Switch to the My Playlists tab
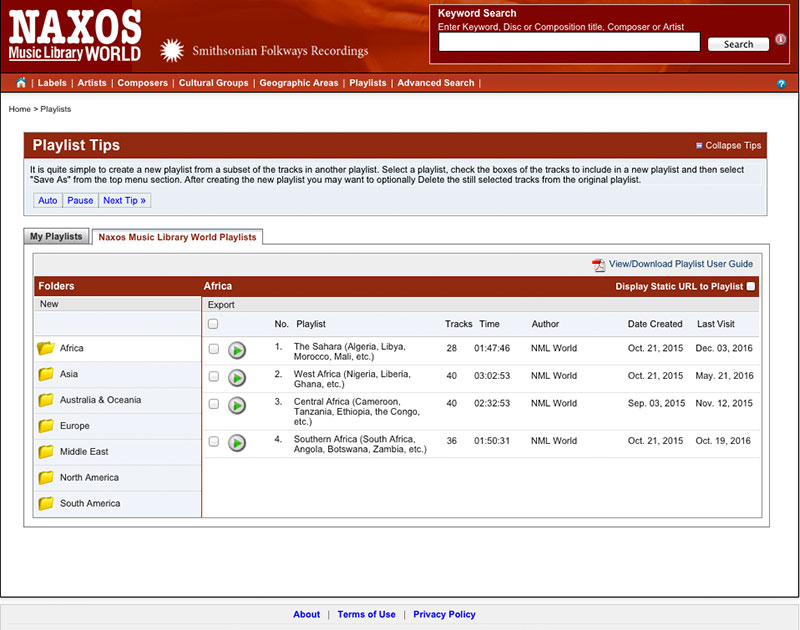Image resolution: width=800 pixels, height=630 pixels. 56,237
